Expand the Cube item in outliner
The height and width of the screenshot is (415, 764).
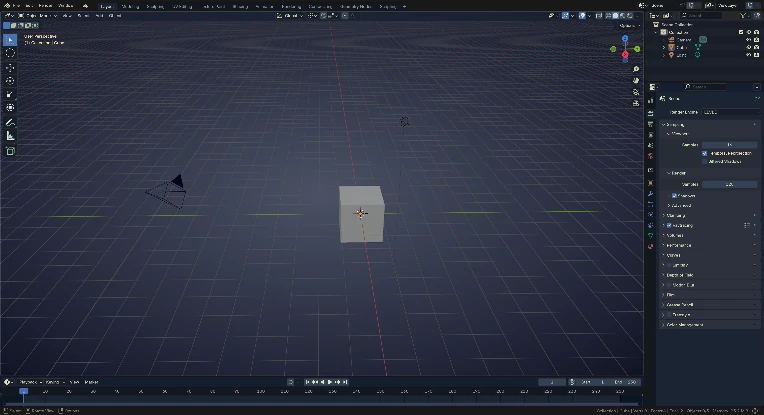[x=664, y=47]
